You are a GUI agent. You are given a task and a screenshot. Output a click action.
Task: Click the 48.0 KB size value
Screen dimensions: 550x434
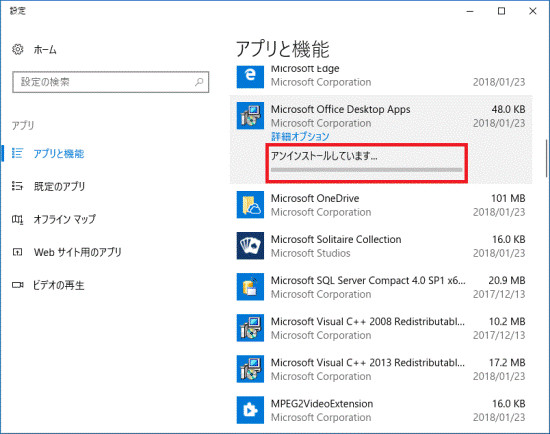tap(508, 109)
